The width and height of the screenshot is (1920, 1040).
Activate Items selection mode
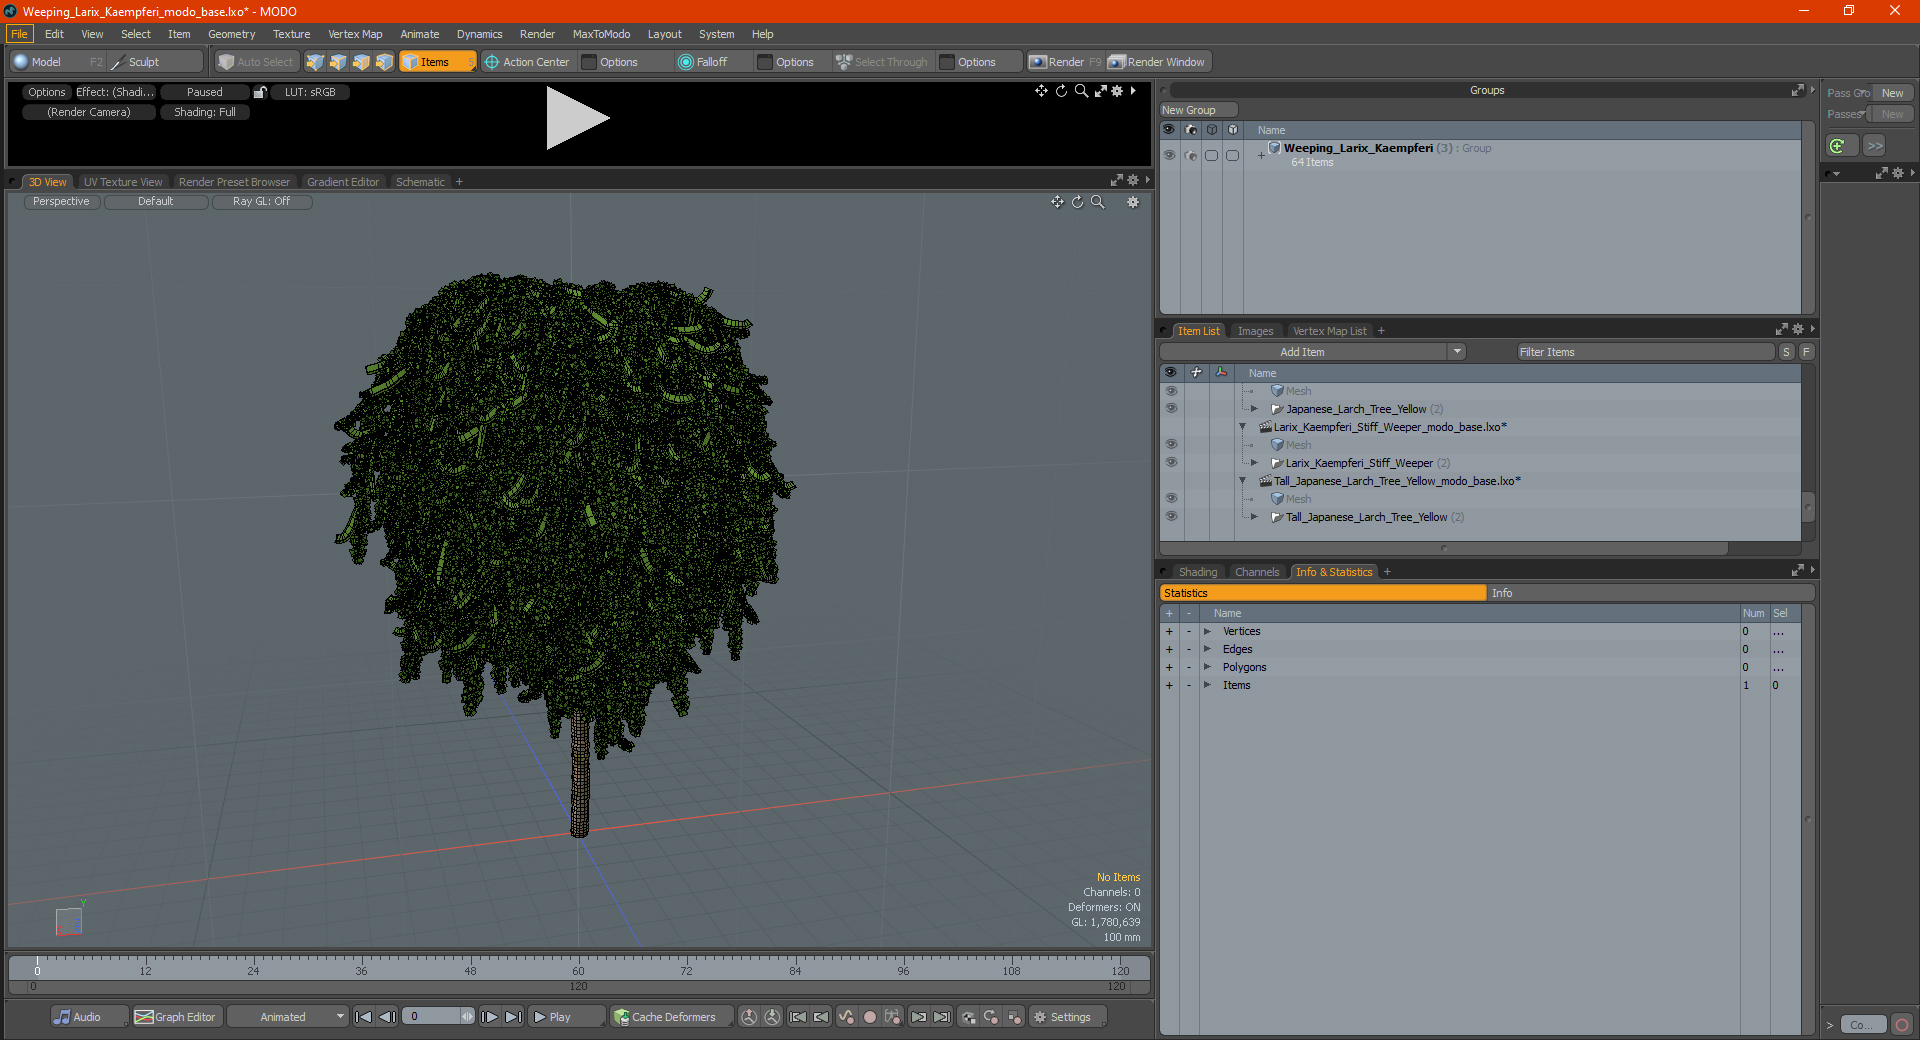(438, 62)
